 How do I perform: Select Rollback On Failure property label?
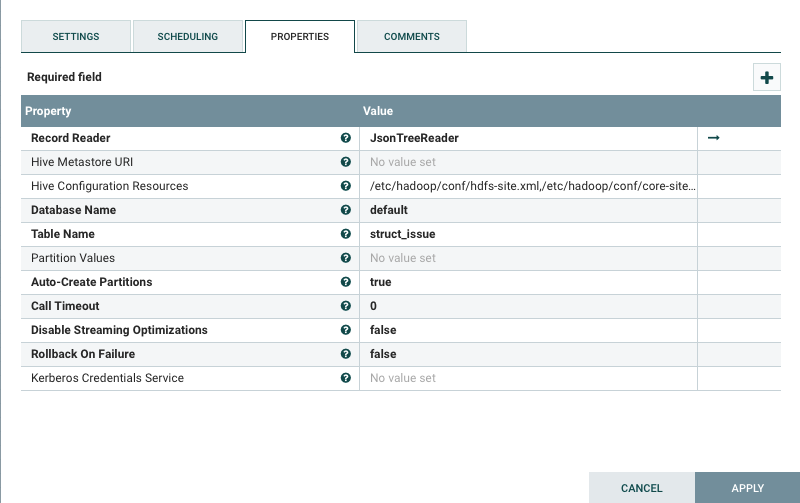(83, 354)
